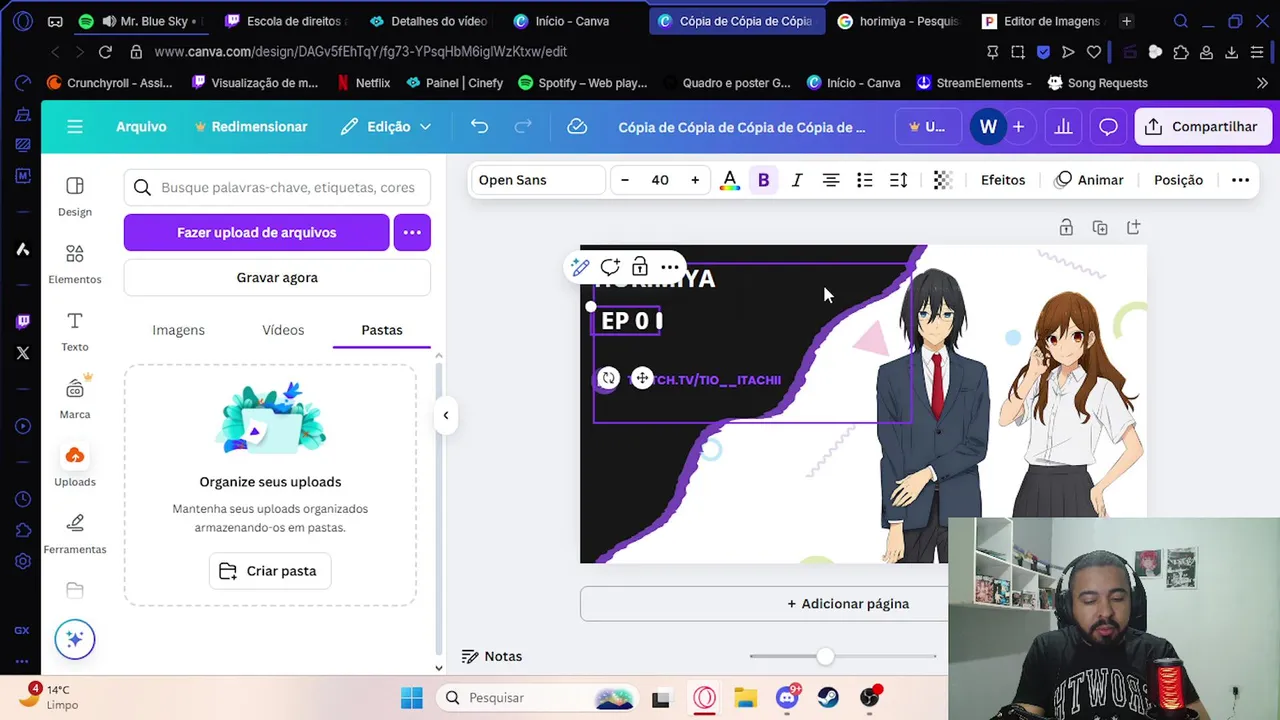This screenshot has height=720, width=1280.
Task: Reload the browser page
Action: (105, 52)
